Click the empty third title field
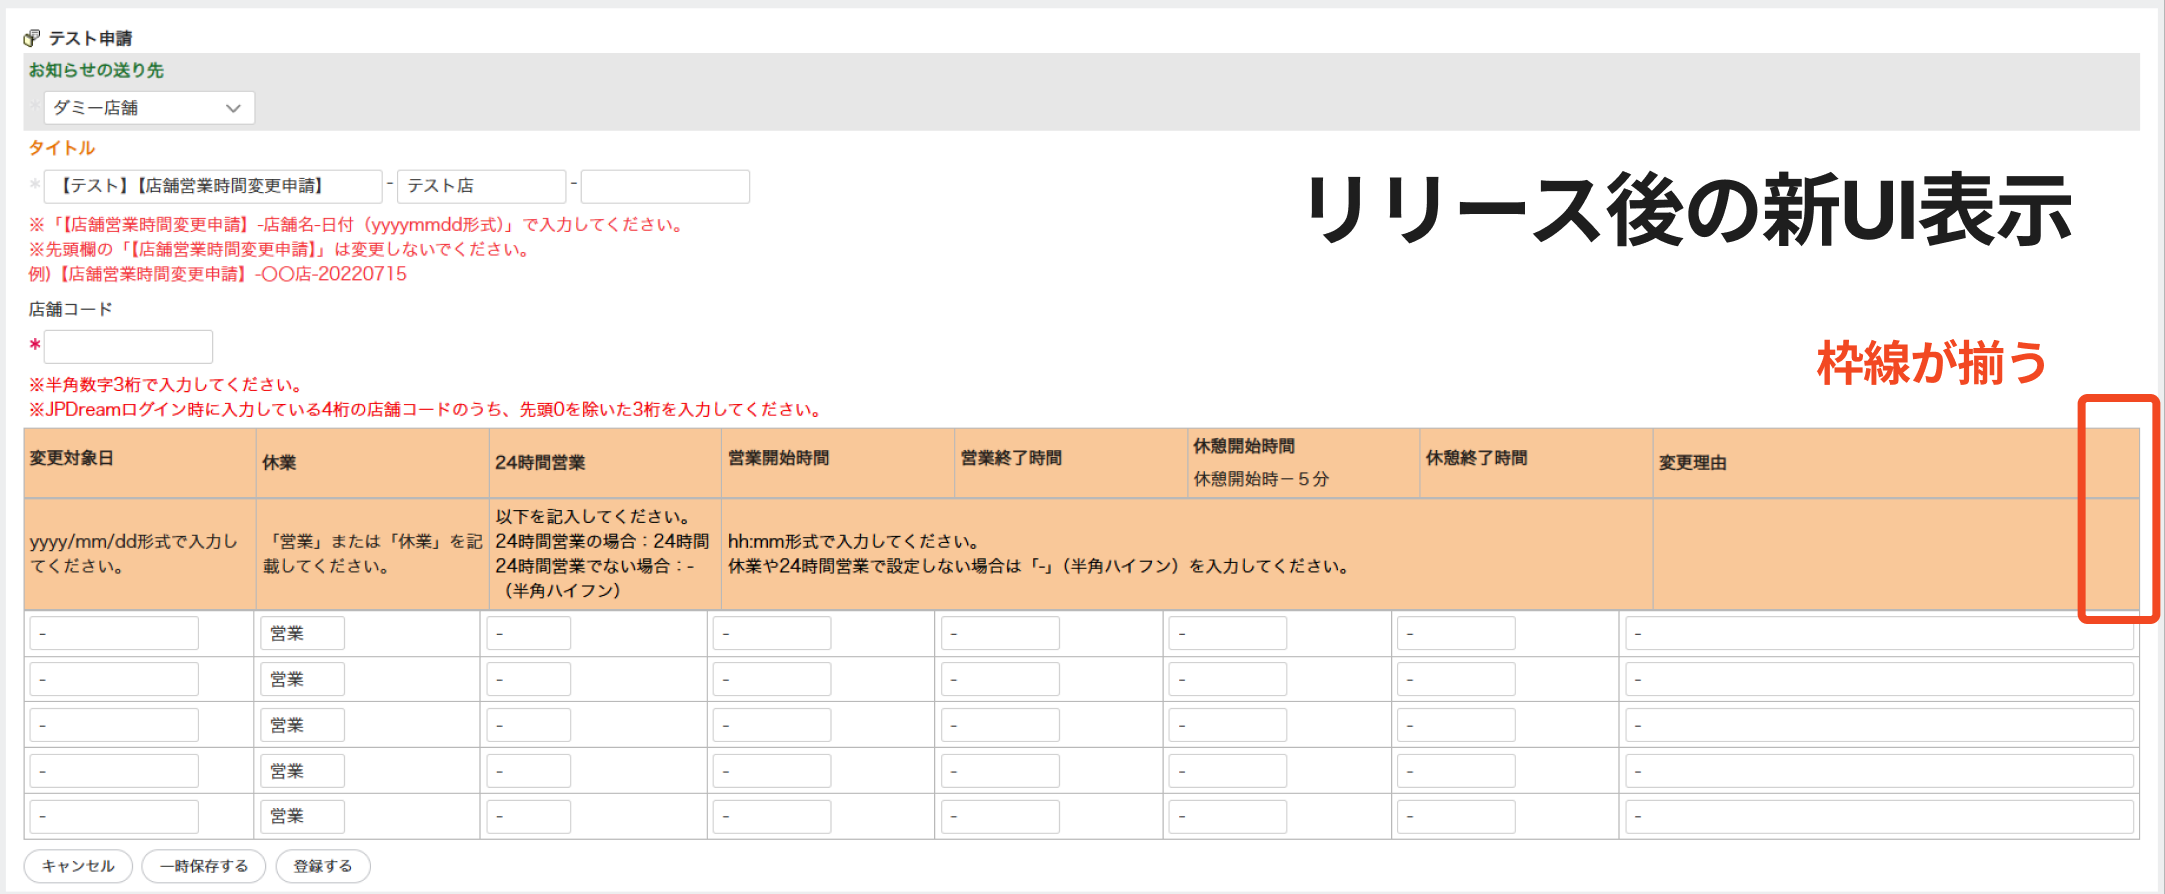This screenshot has height=894, width=2165. pos(665,186)
